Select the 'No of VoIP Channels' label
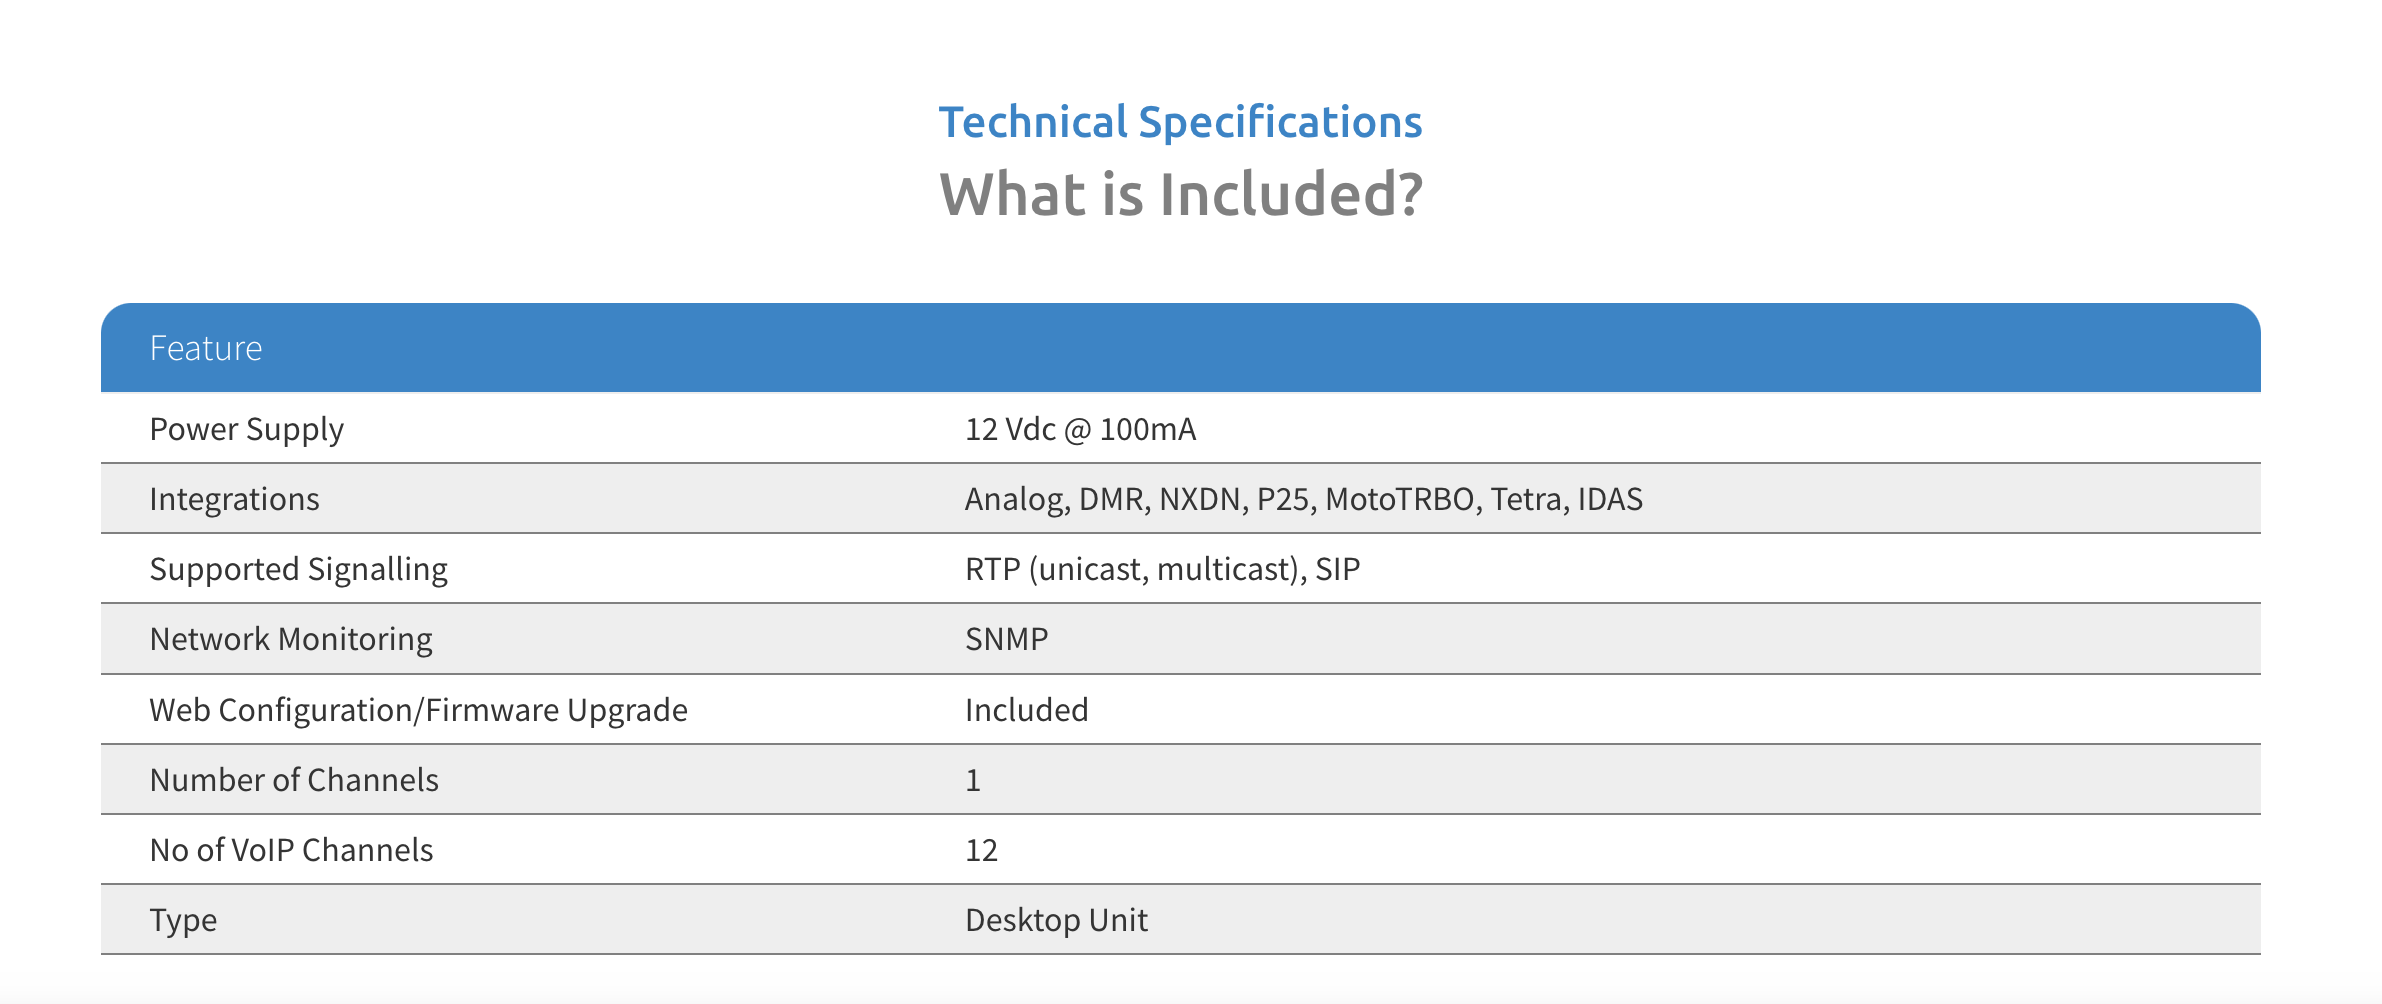 291,850
